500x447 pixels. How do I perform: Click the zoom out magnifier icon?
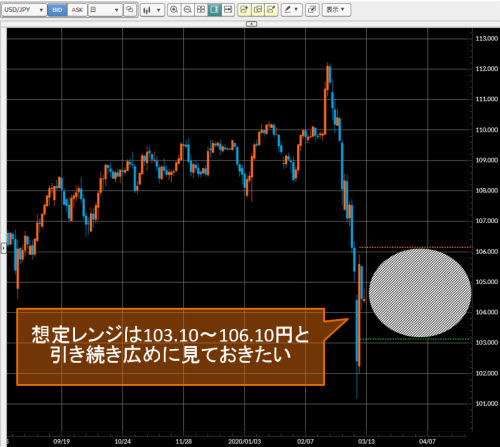coord(187,10)
